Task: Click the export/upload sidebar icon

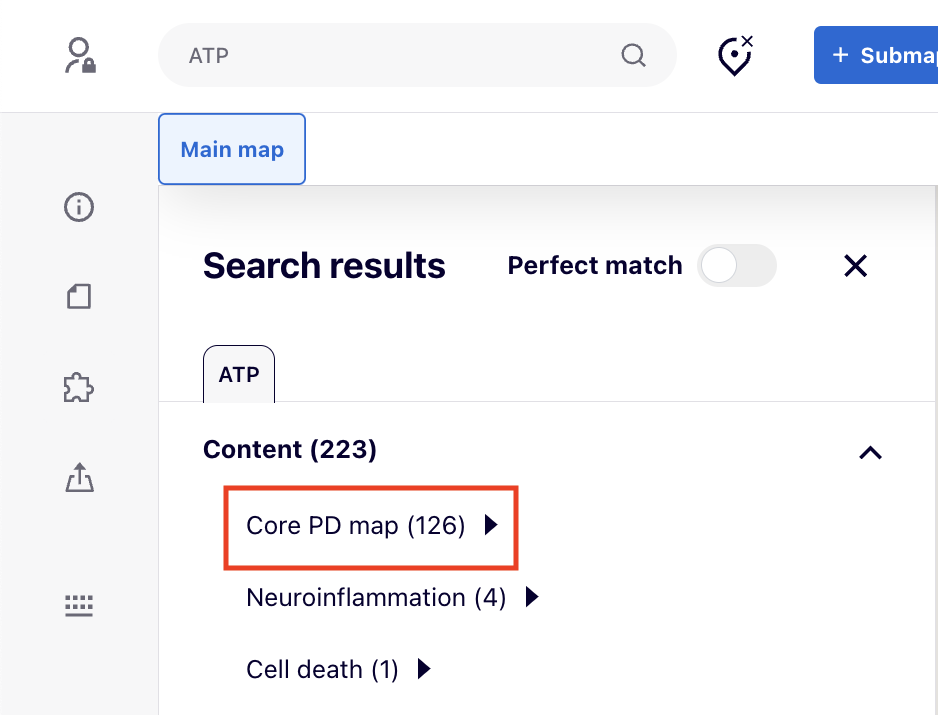Action: [x=78, y=478]
